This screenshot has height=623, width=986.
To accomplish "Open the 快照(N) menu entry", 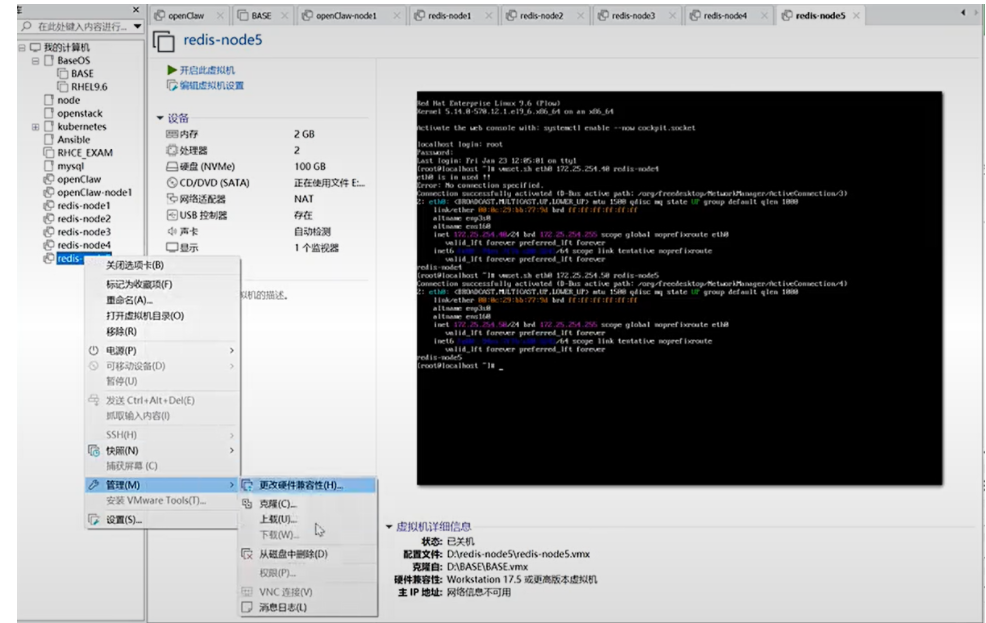I will pyautogui.click(x=122, y=450).
